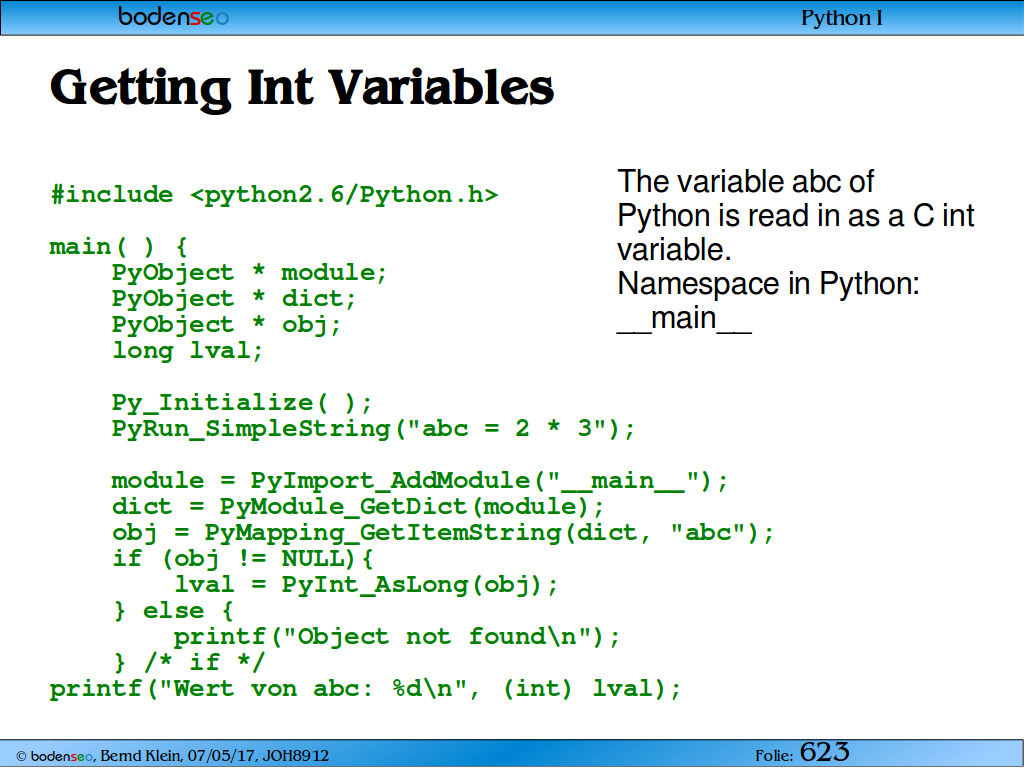
Task: Click the bodenseo logo in header
Action: 174,16
